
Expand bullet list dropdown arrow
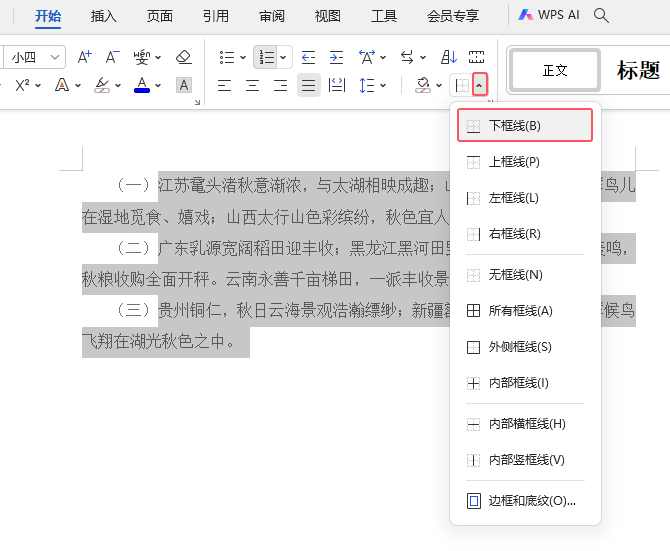(243, 57)
